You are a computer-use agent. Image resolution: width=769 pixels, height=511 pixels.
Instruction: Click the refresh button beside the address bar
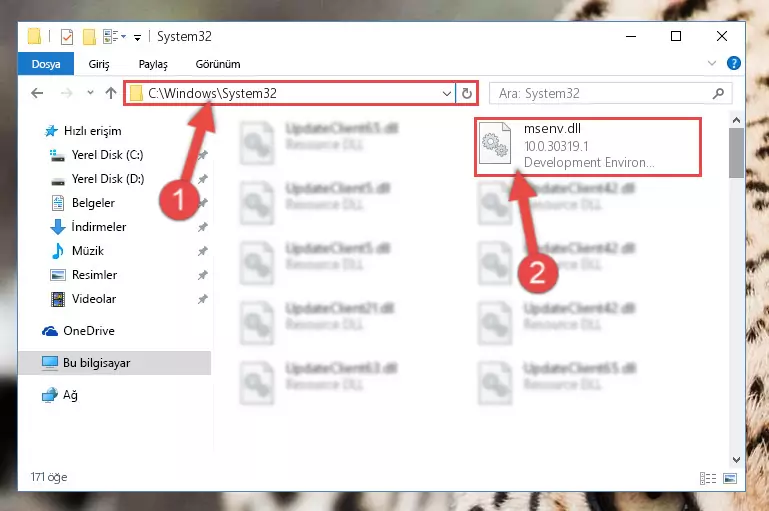[466, 93]
